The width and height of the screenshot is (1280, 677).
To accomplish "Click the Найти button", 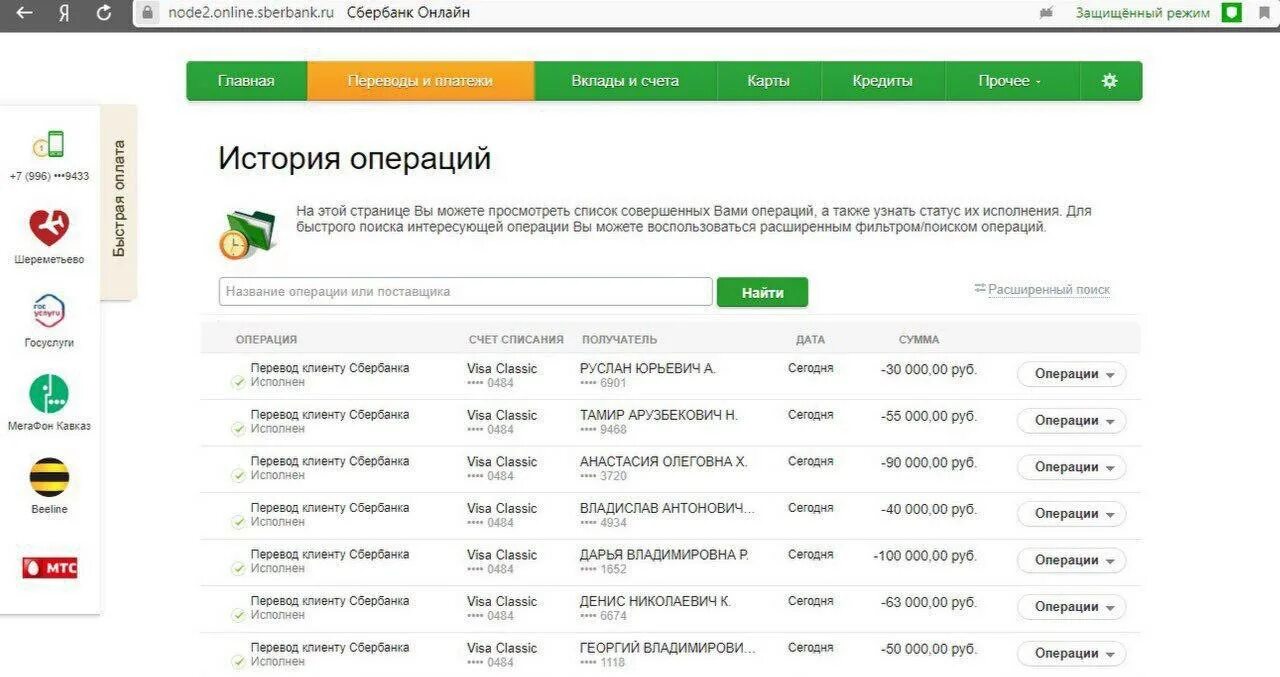I will [x=762, y=293].
